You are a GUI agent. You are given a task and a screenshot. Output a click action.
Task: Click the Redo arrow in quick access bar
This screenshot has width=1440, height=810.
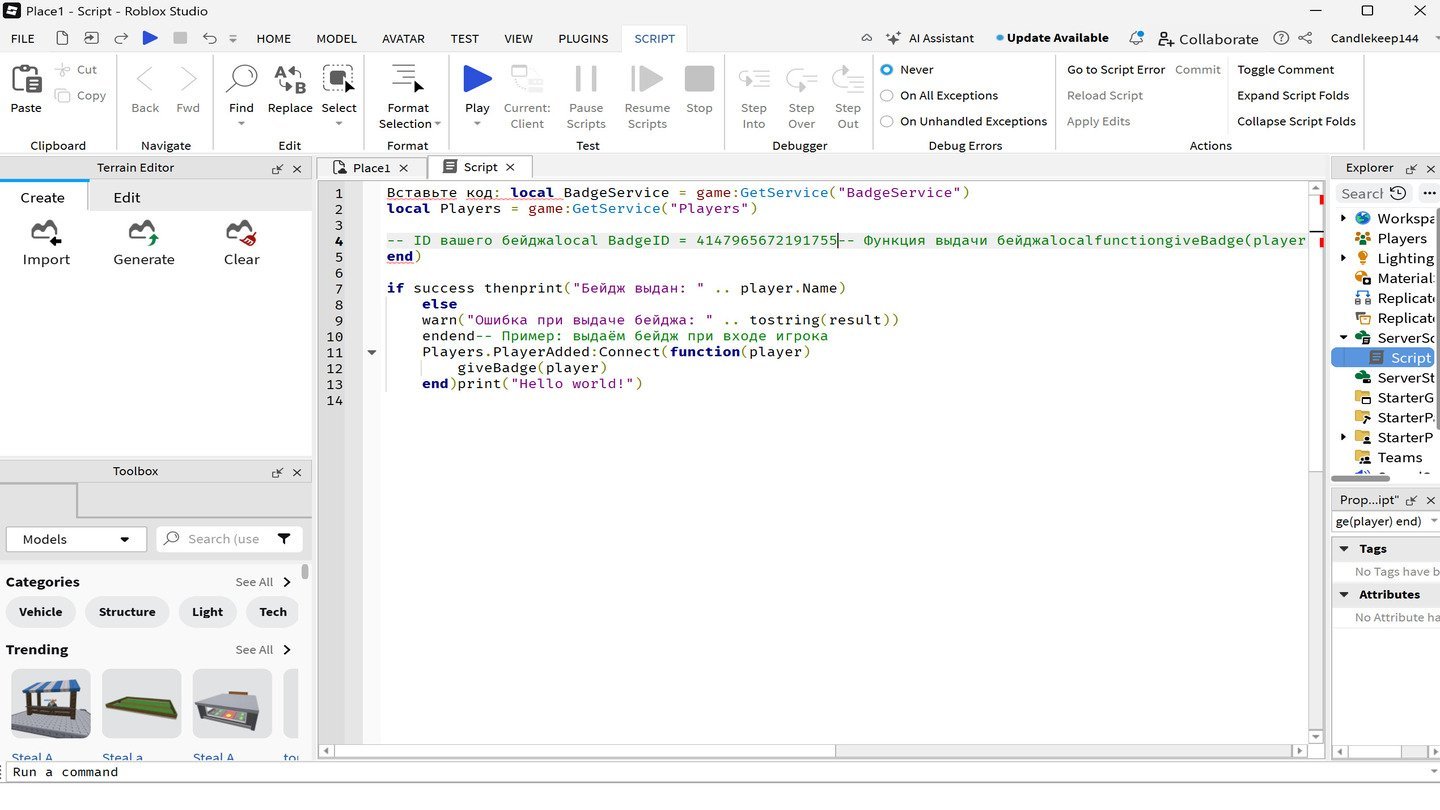(121, 38)
